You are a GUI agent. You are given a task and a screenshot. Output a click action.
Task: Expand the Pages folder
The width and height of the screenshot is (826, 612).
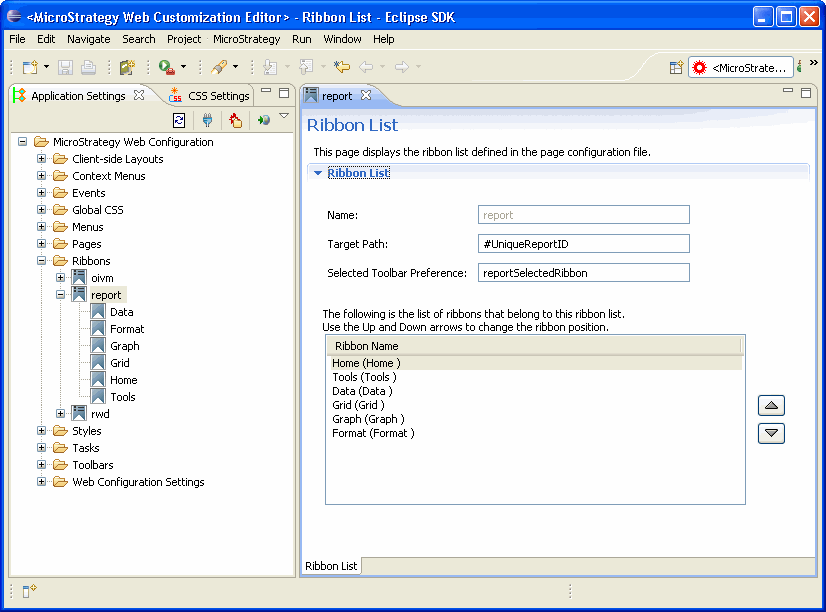[x=42, y=243]
